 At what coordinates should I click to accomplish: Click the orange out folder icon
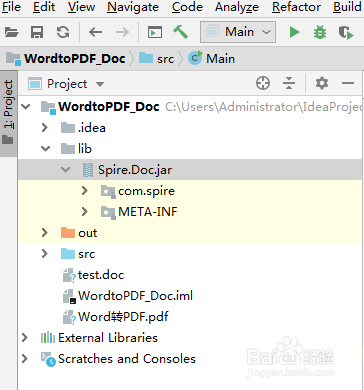click(68, 233)
